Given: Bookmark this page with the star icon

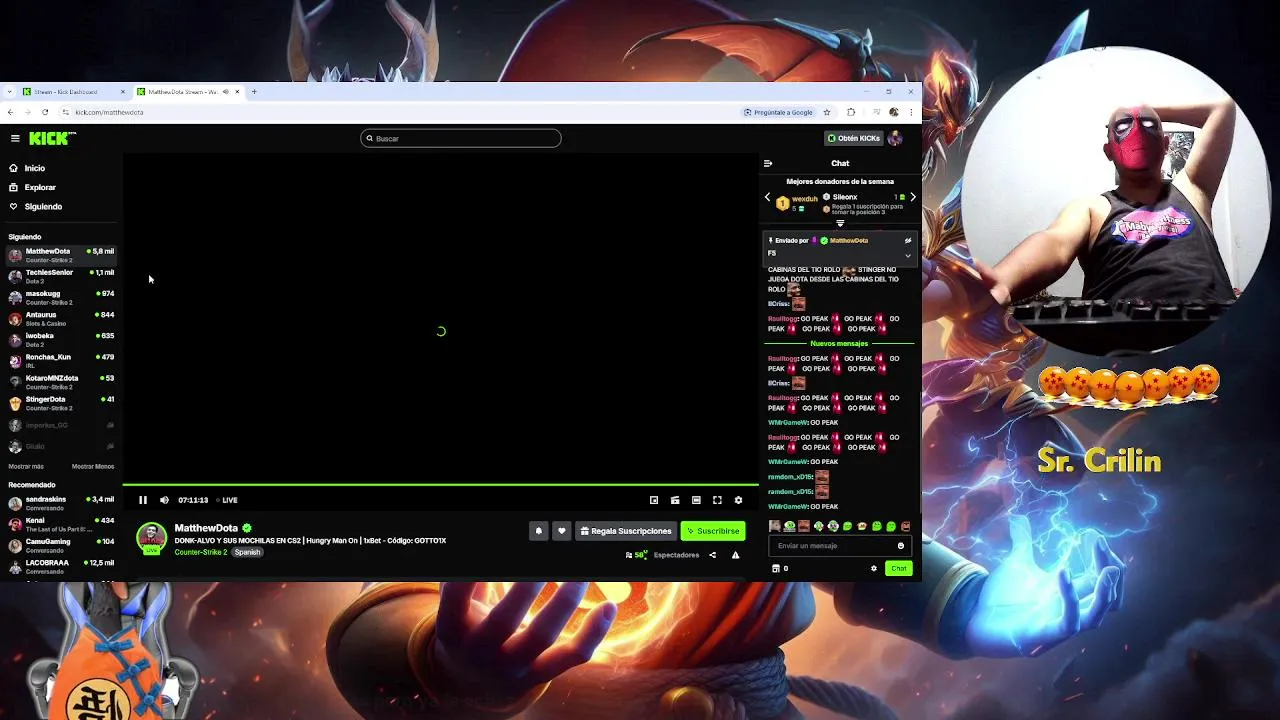Looking at the screenshot, I should tap(827, 112).
